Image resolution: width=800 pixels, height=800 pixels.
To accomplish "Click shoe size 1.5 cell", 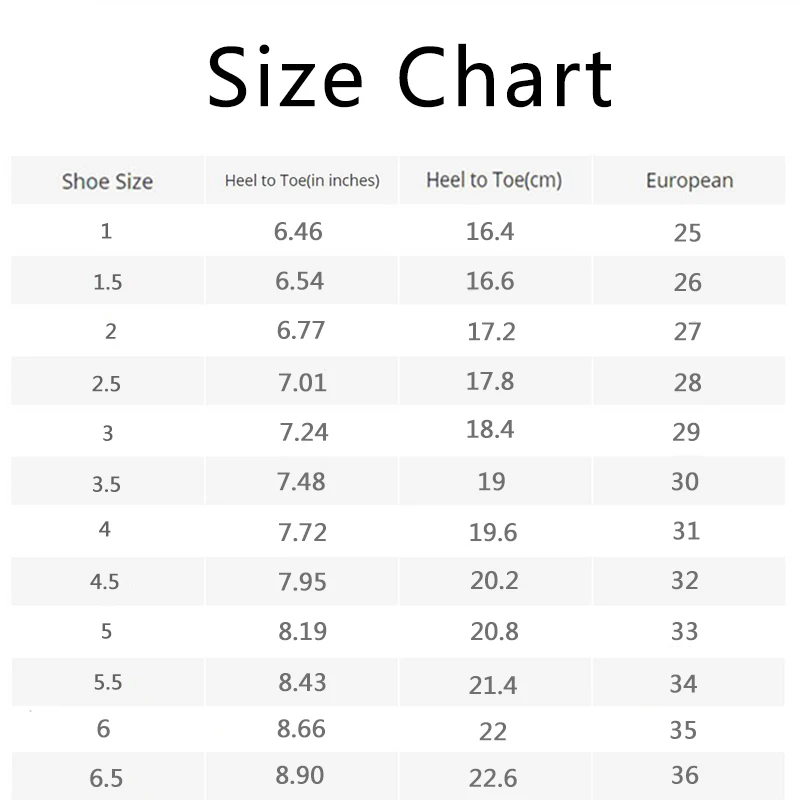I will pyautogui.click(x=108, y=282).
